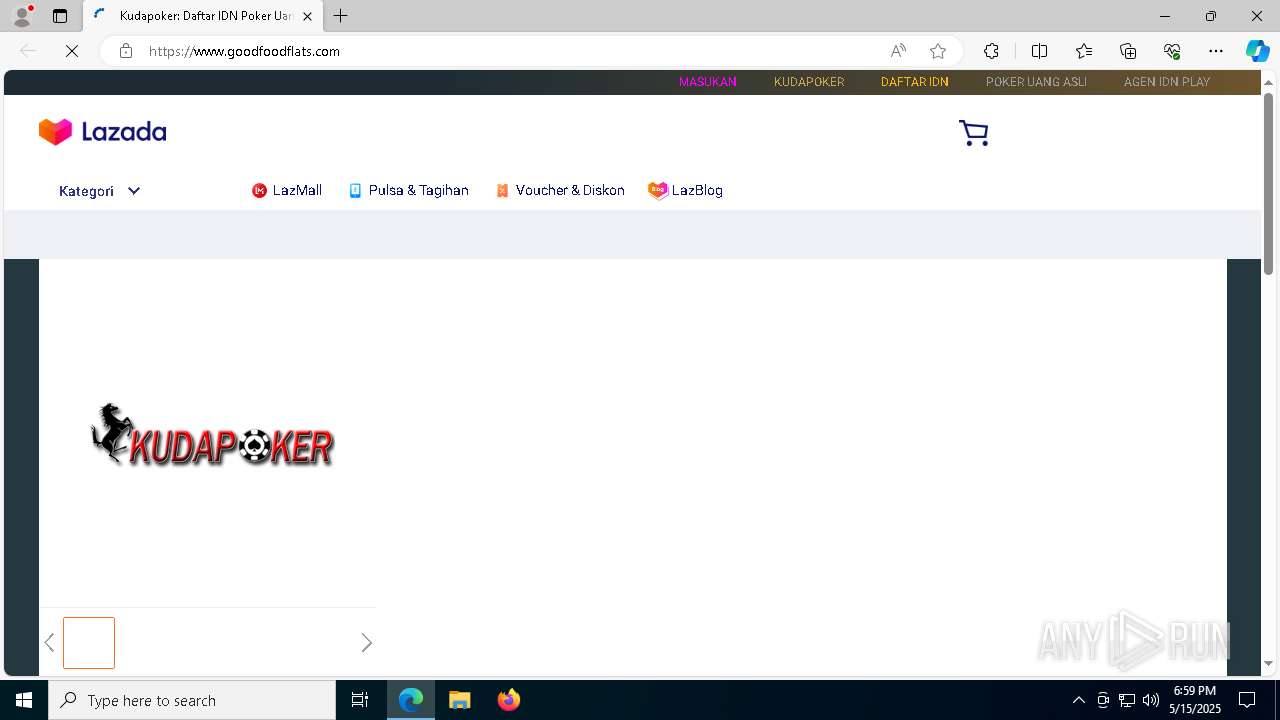Open Browser essentials heart icon

1172,51
